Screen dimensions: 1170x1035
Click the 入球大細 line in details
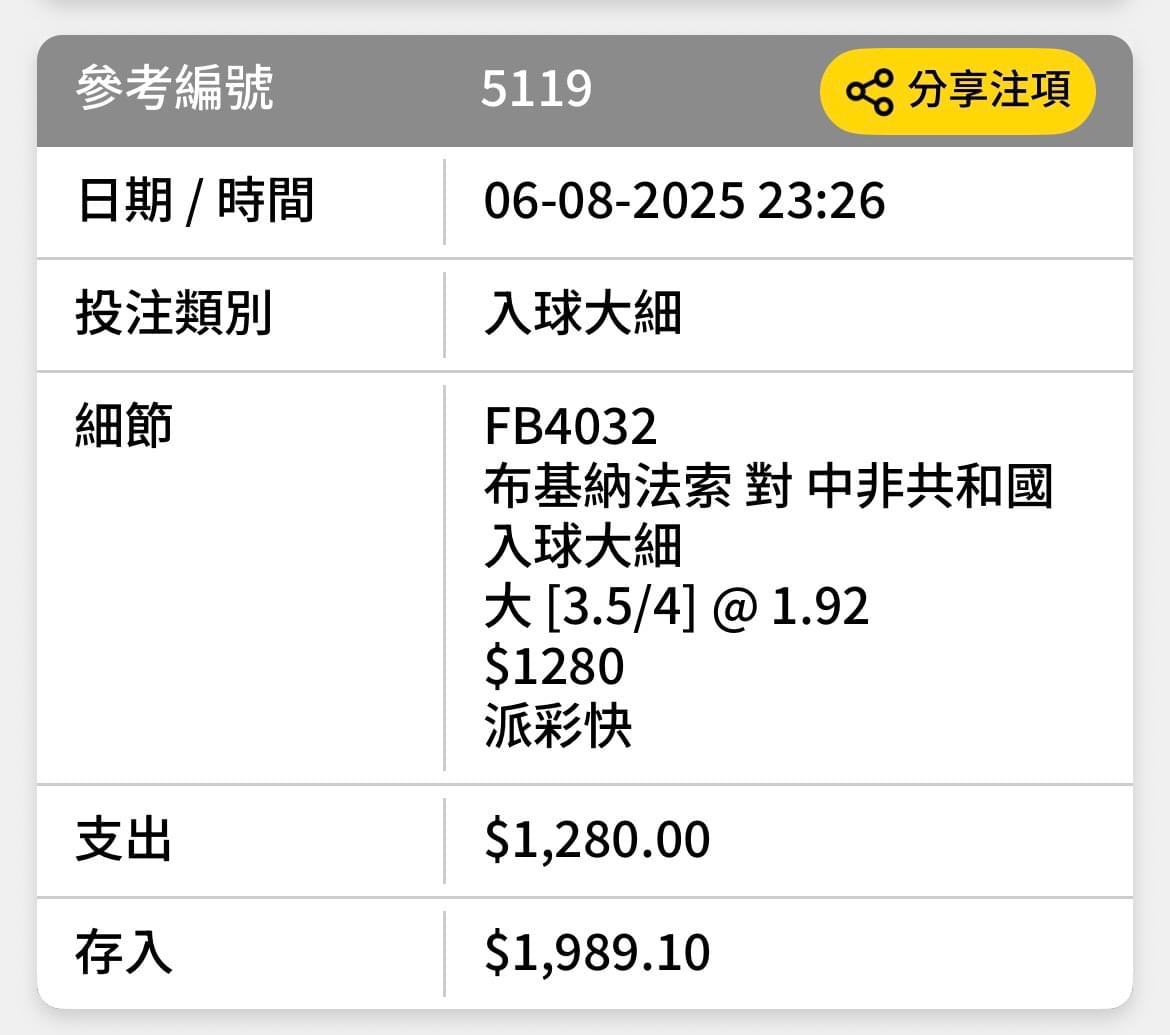583,545
